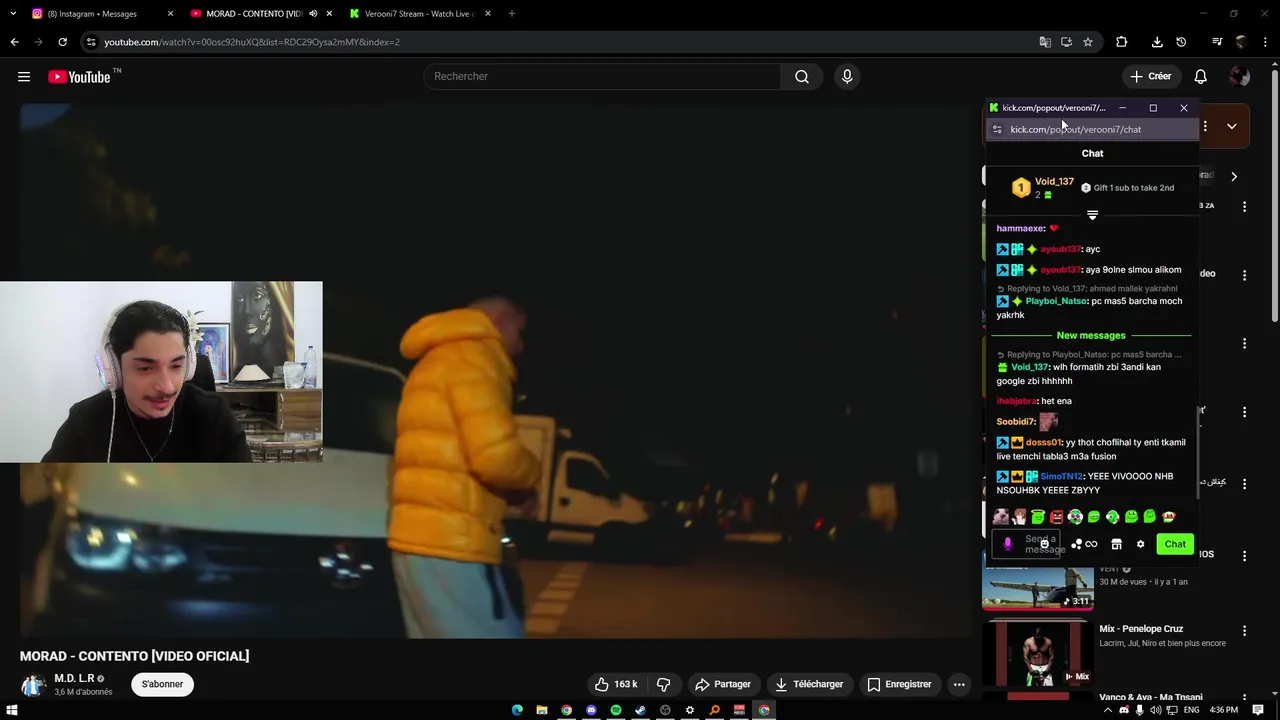This screenshot has width=1280, height=720.
Task: Open a new Chrome tab
Action: coord(512,14)
